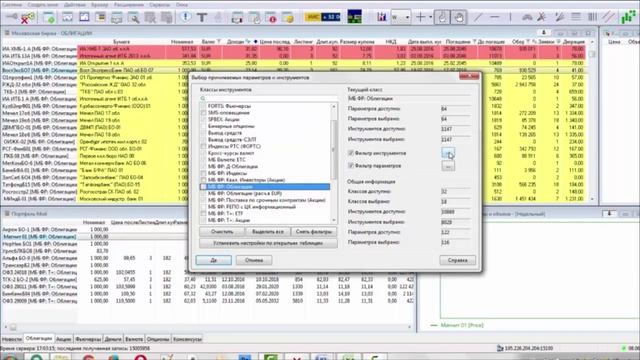
Task: Click the Выделить все button
Action: 268,232
